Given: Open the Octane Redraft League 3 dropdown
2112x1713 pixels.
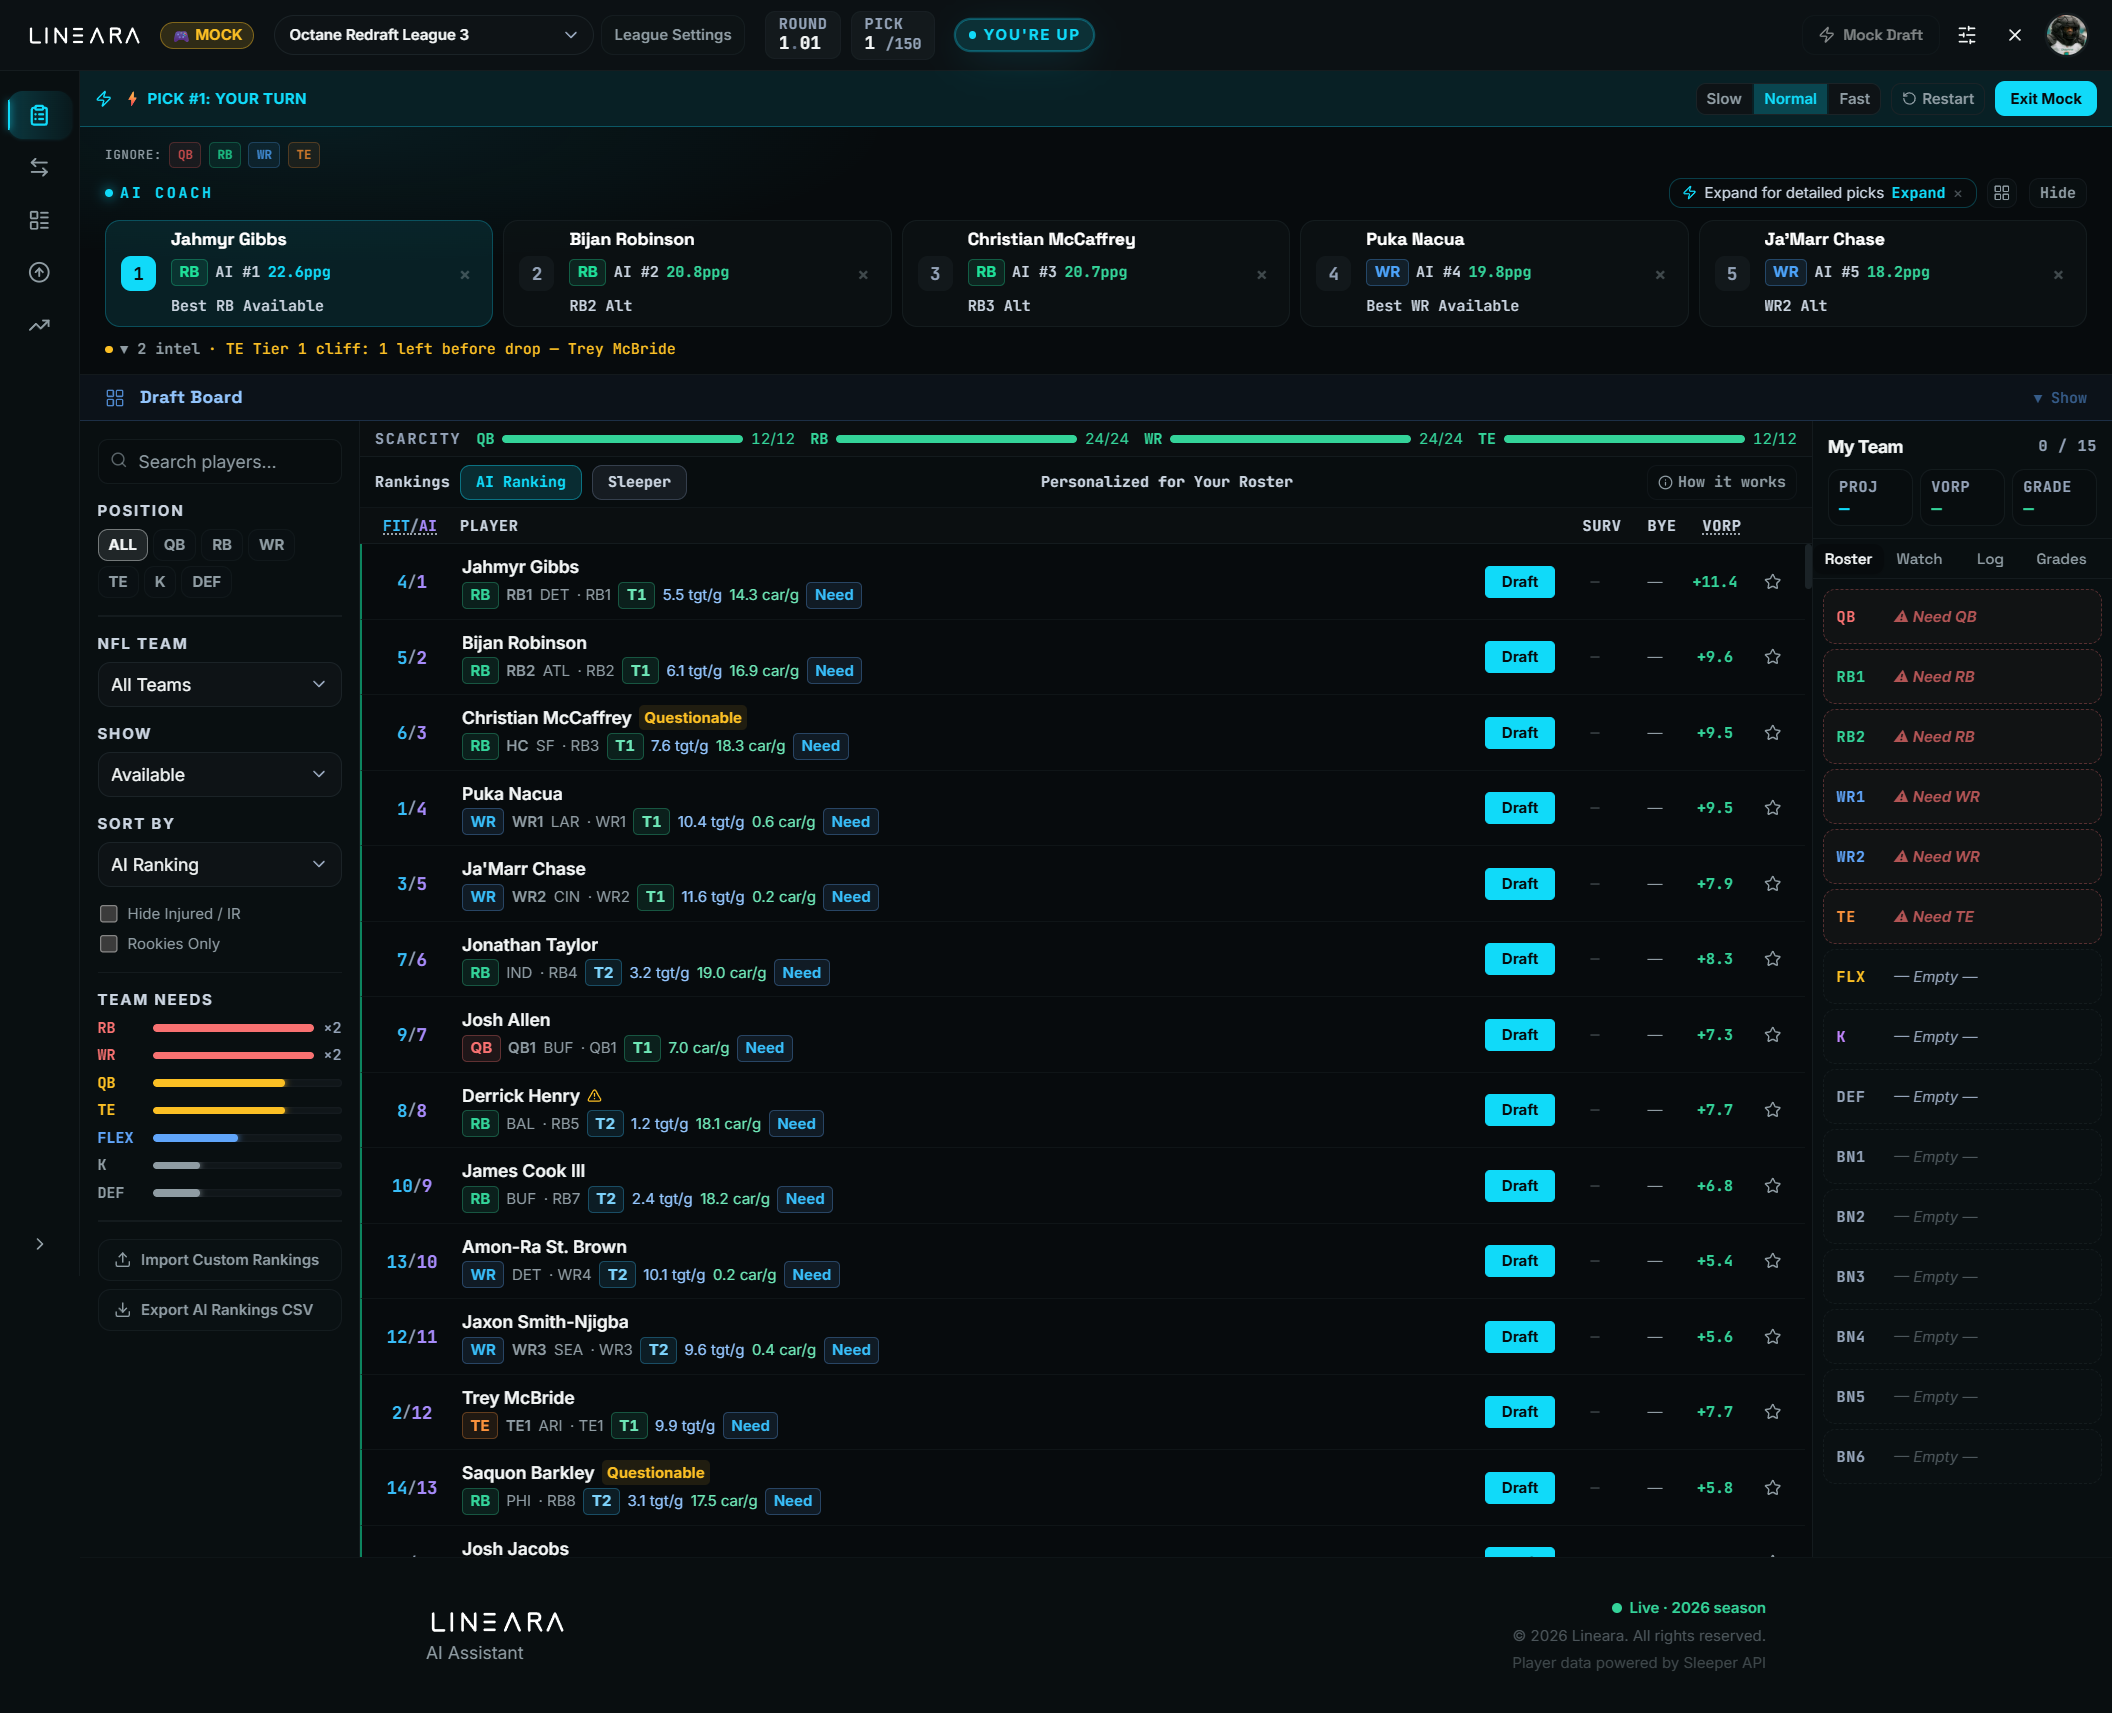Looking at the screenshot, I should (x=432, y=35).
